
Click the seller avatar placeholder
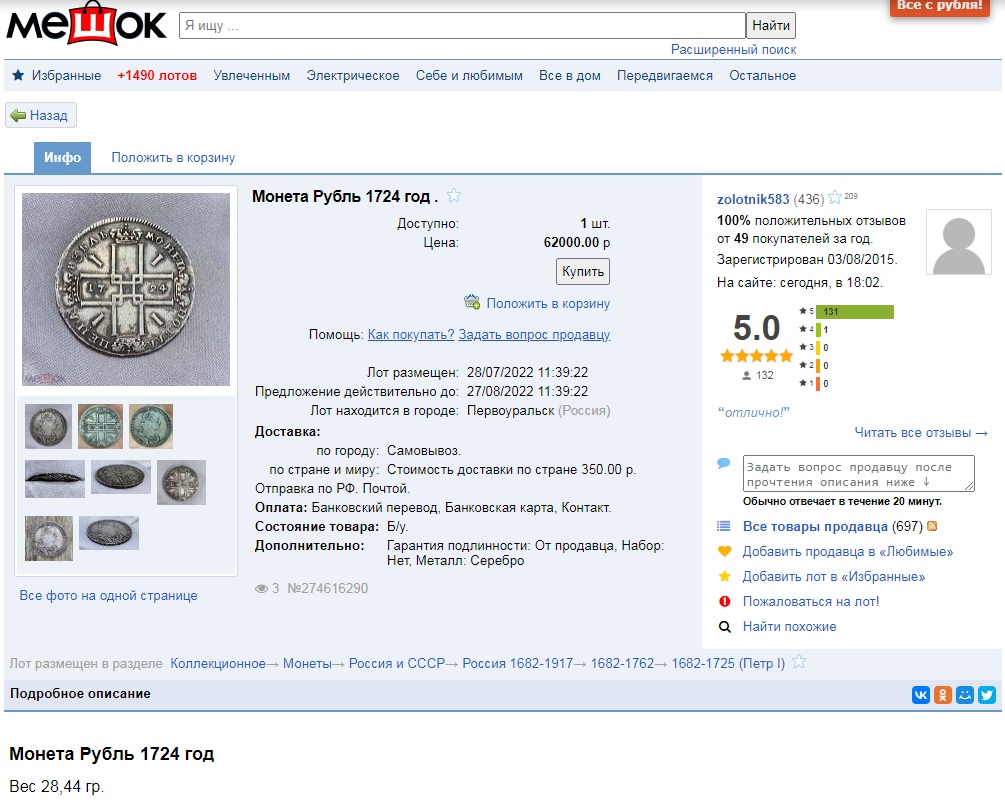coord(958,243)
